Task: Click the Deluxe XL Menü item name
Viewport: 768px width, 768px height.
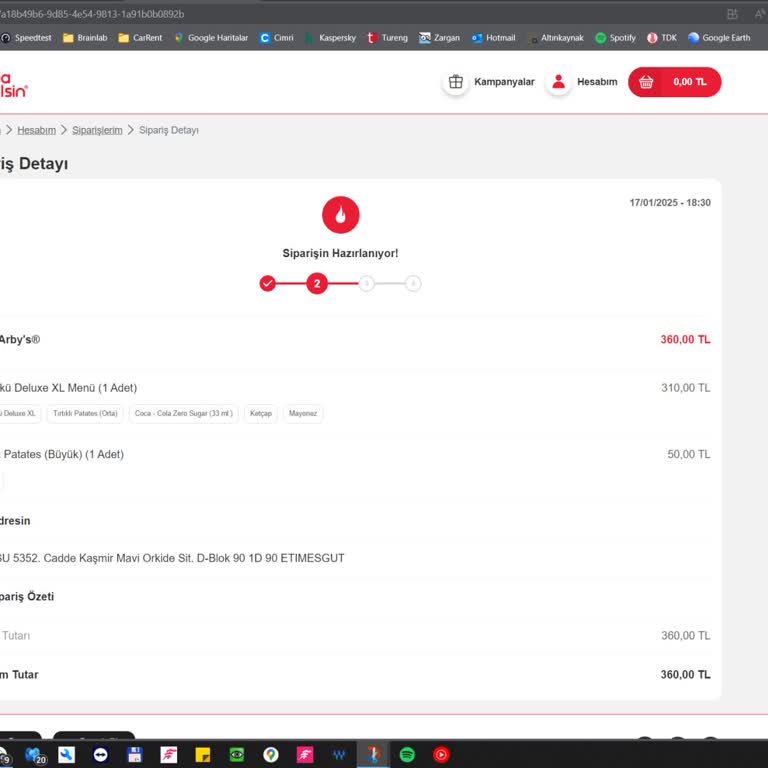Action: tap(69, 388)
